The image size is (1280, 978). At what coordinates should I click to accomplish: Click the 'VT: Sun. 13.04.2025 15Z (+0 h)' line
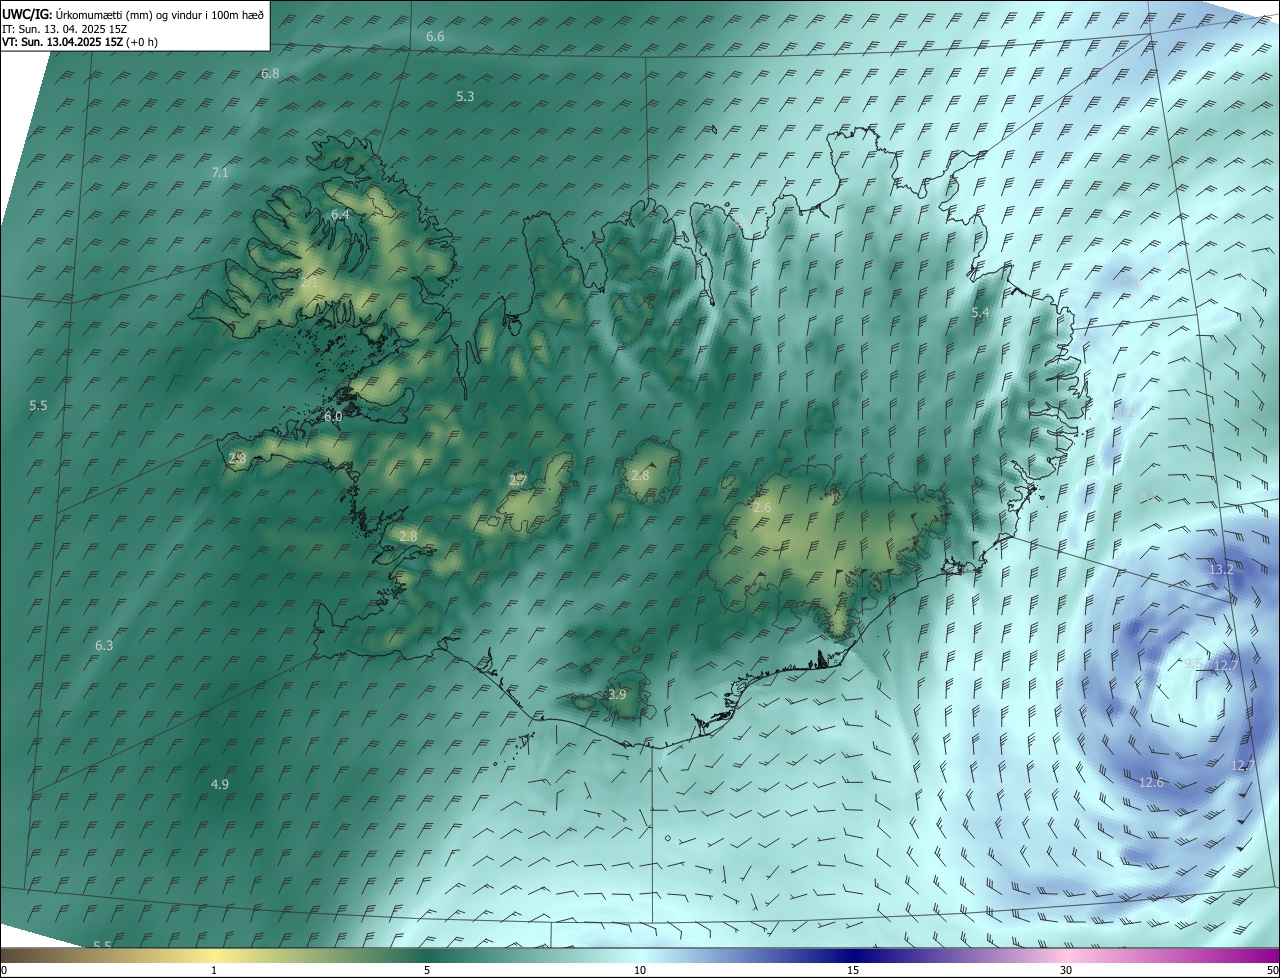click(80, 42)
